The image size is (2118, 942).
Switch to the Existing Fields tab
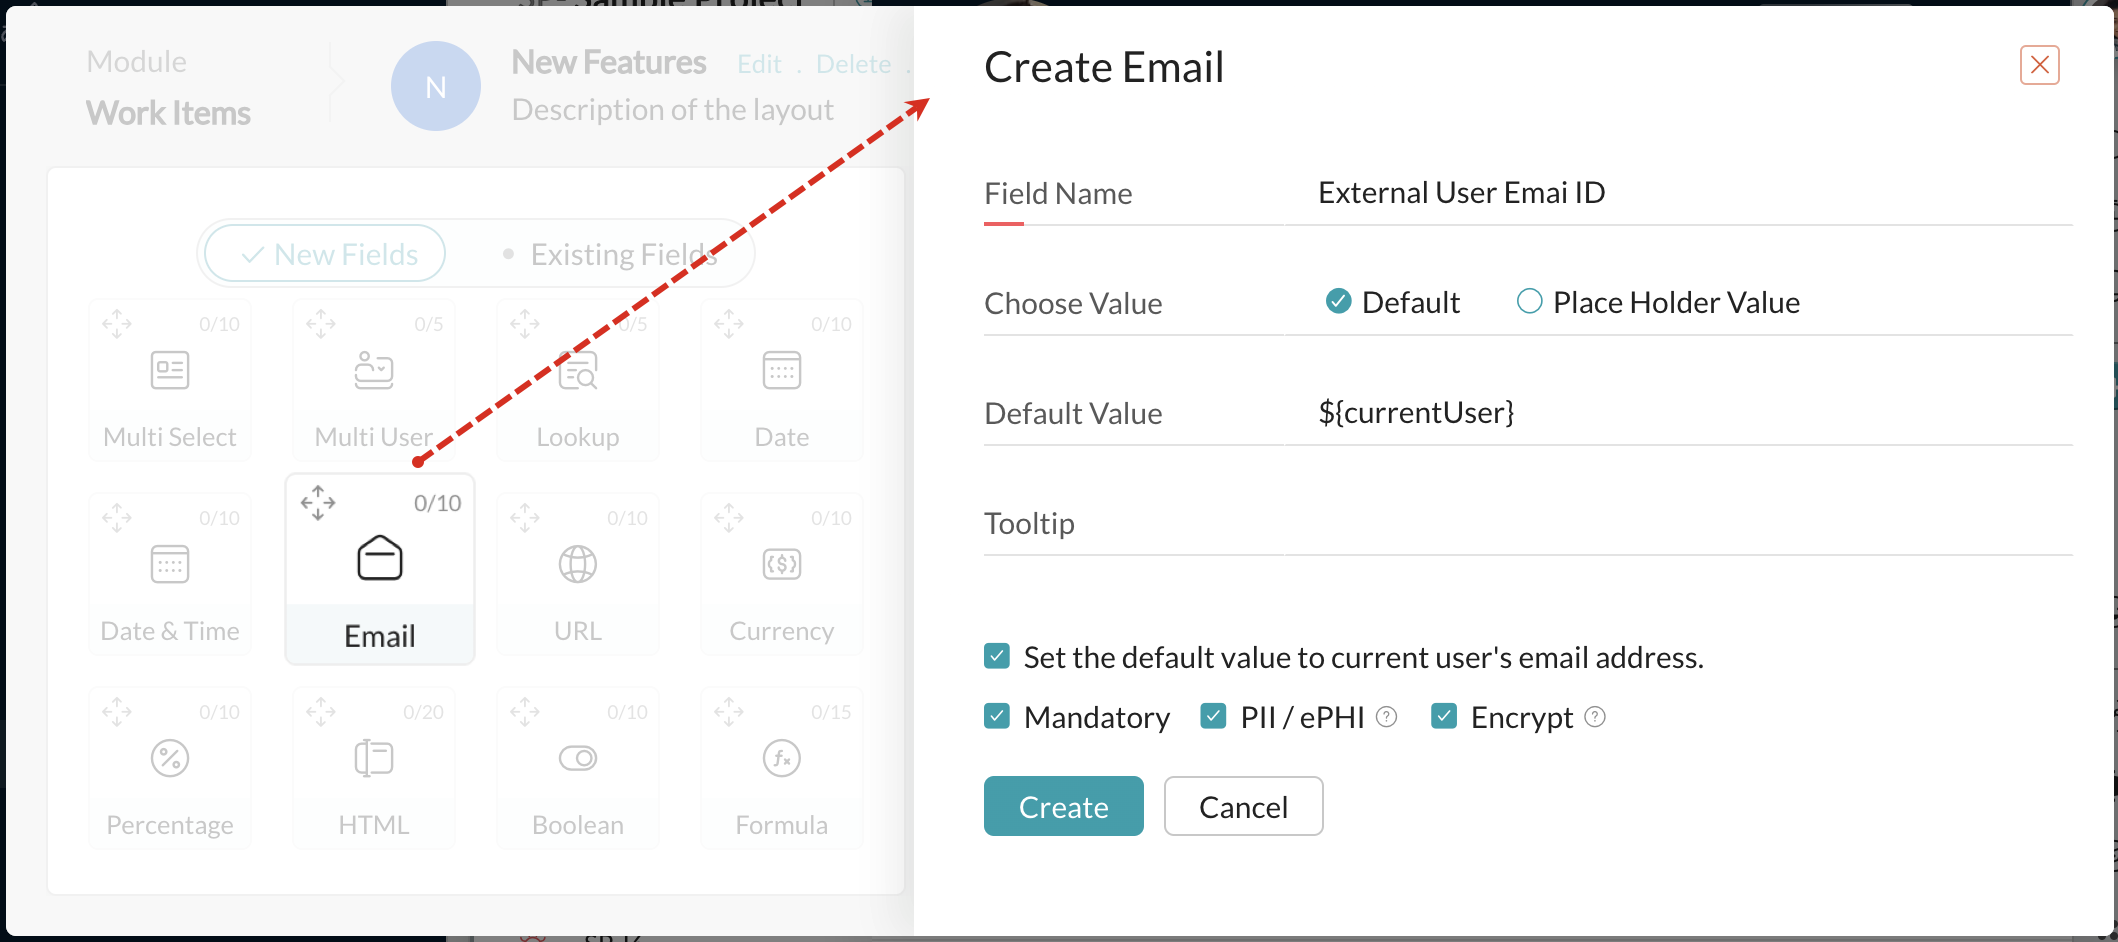tap(611, 254)
